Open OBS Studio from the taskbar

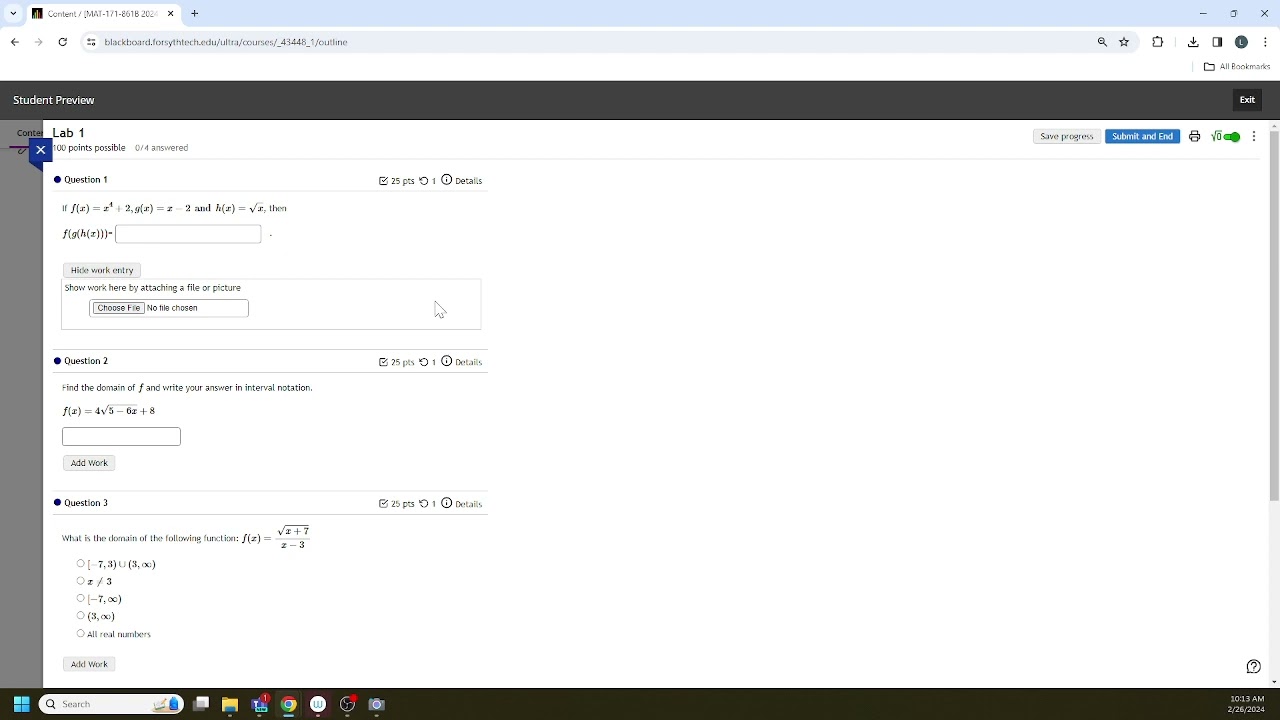[x=347, y=704]
